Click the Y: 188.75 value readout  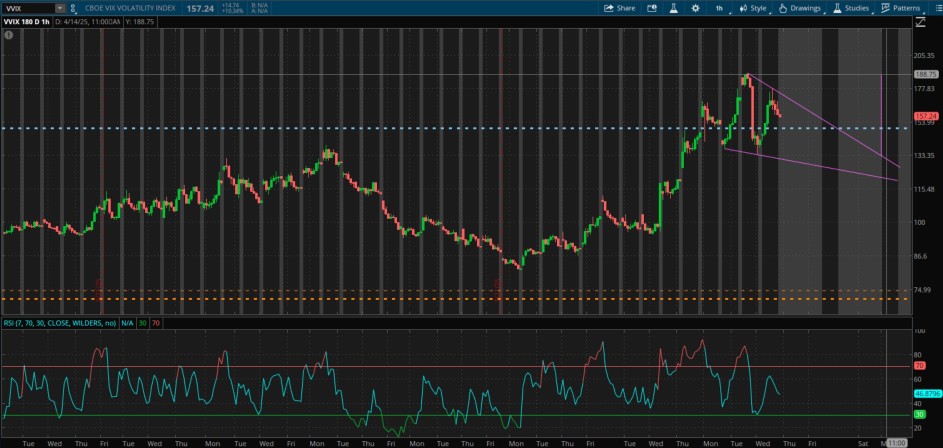(x=140, y=22)
